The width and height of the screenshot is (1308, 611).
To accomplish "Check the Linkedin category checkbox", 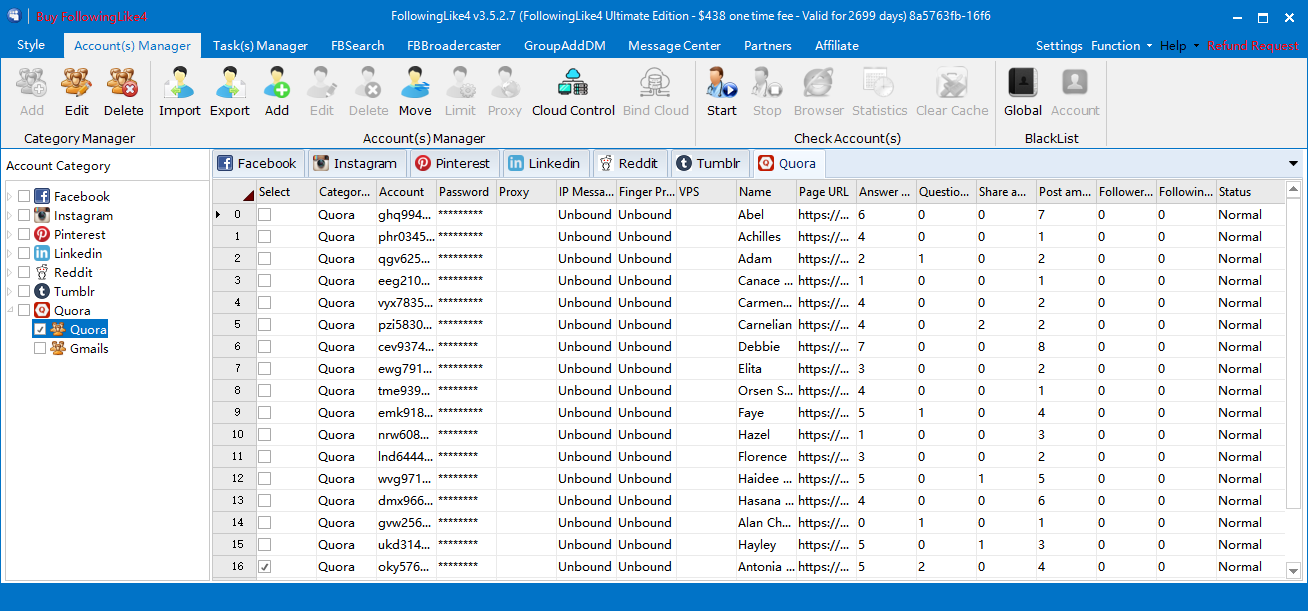I will click(x=24, y=254).
